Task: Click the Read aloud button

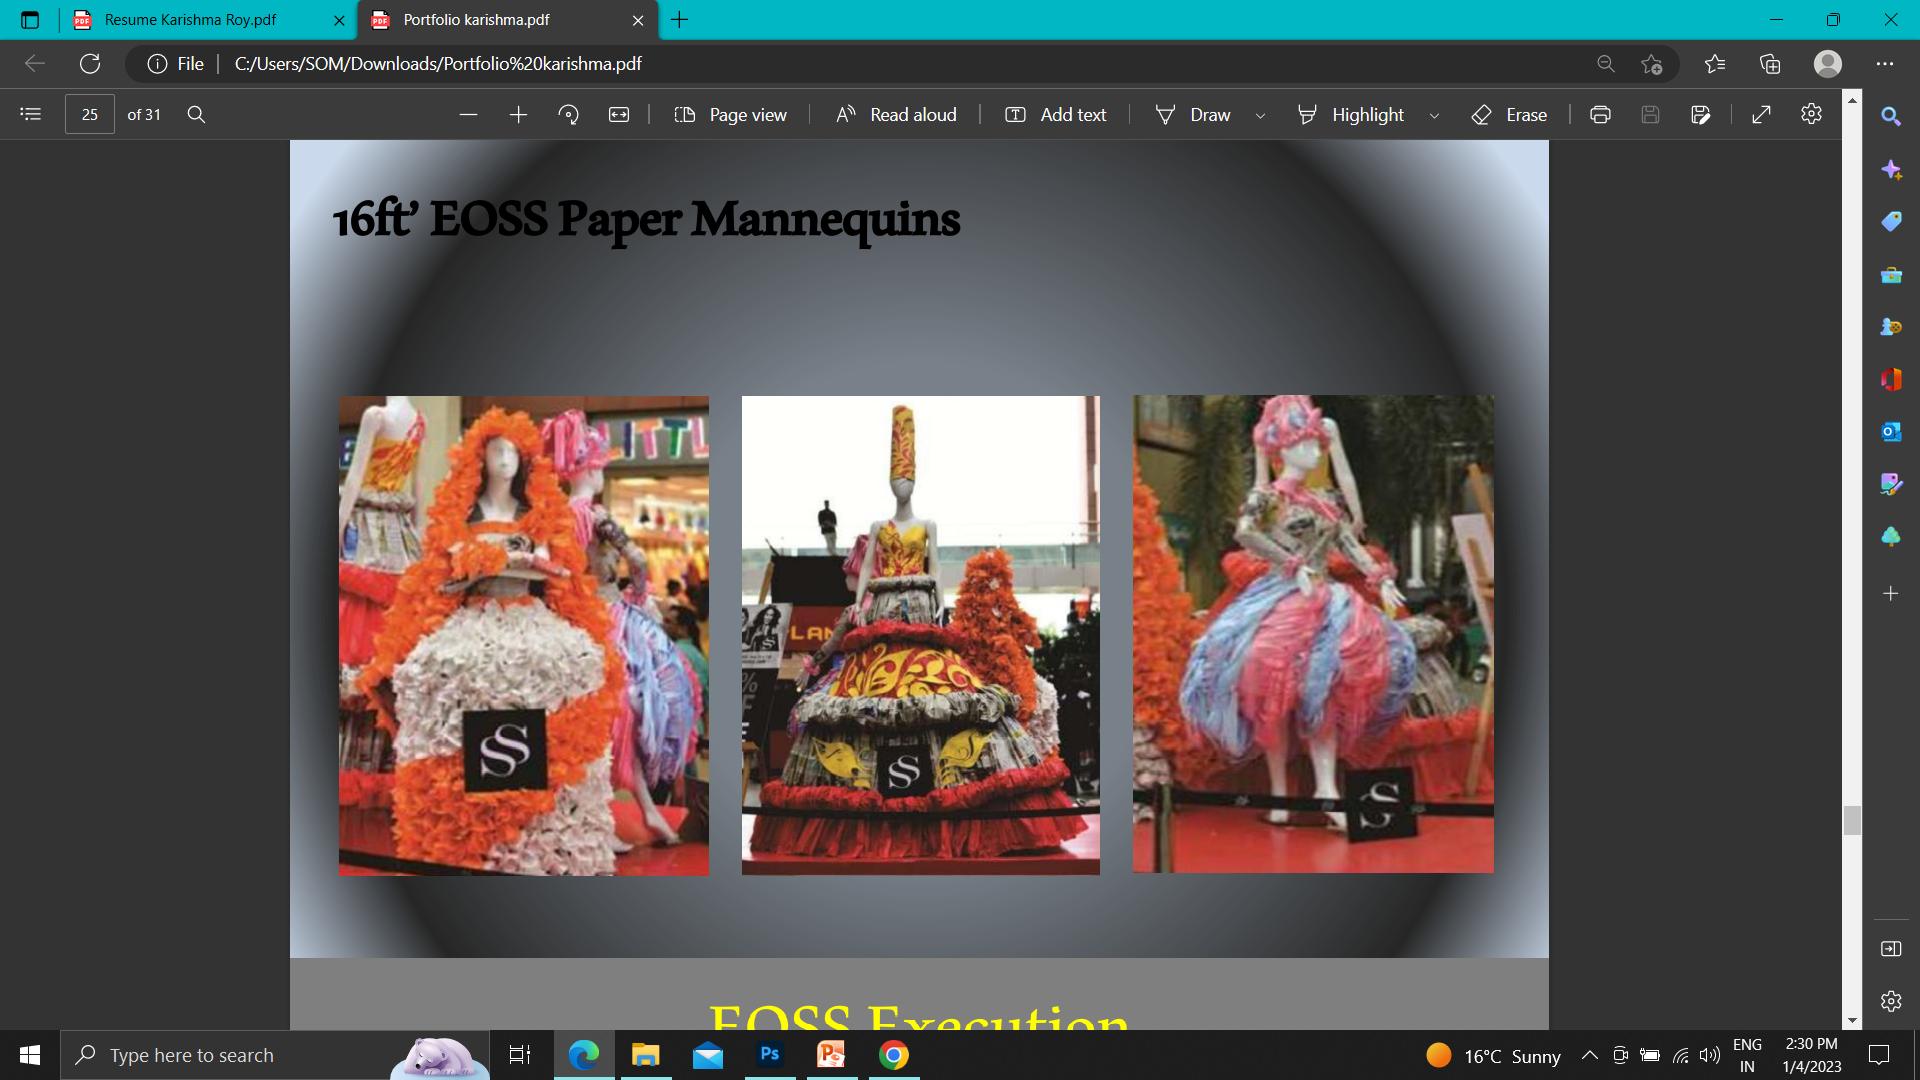Action: coord(896,115)
